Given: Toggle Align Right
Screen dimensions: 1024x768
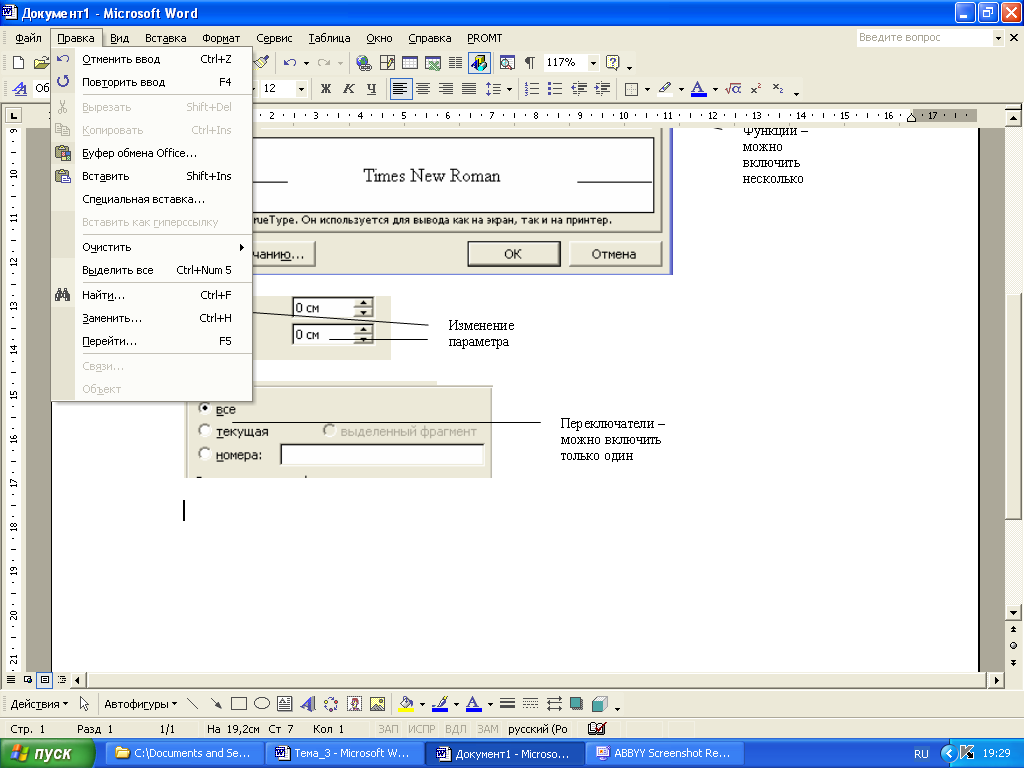Looking at the screenshot, I should pyautogui.click(x=446, y=88).
